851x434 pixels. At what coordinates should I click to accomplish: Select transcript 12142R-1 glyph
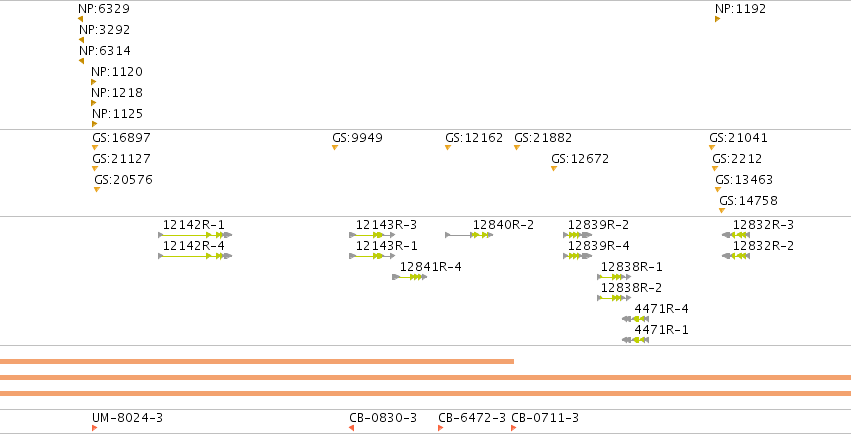click(195, 235)
